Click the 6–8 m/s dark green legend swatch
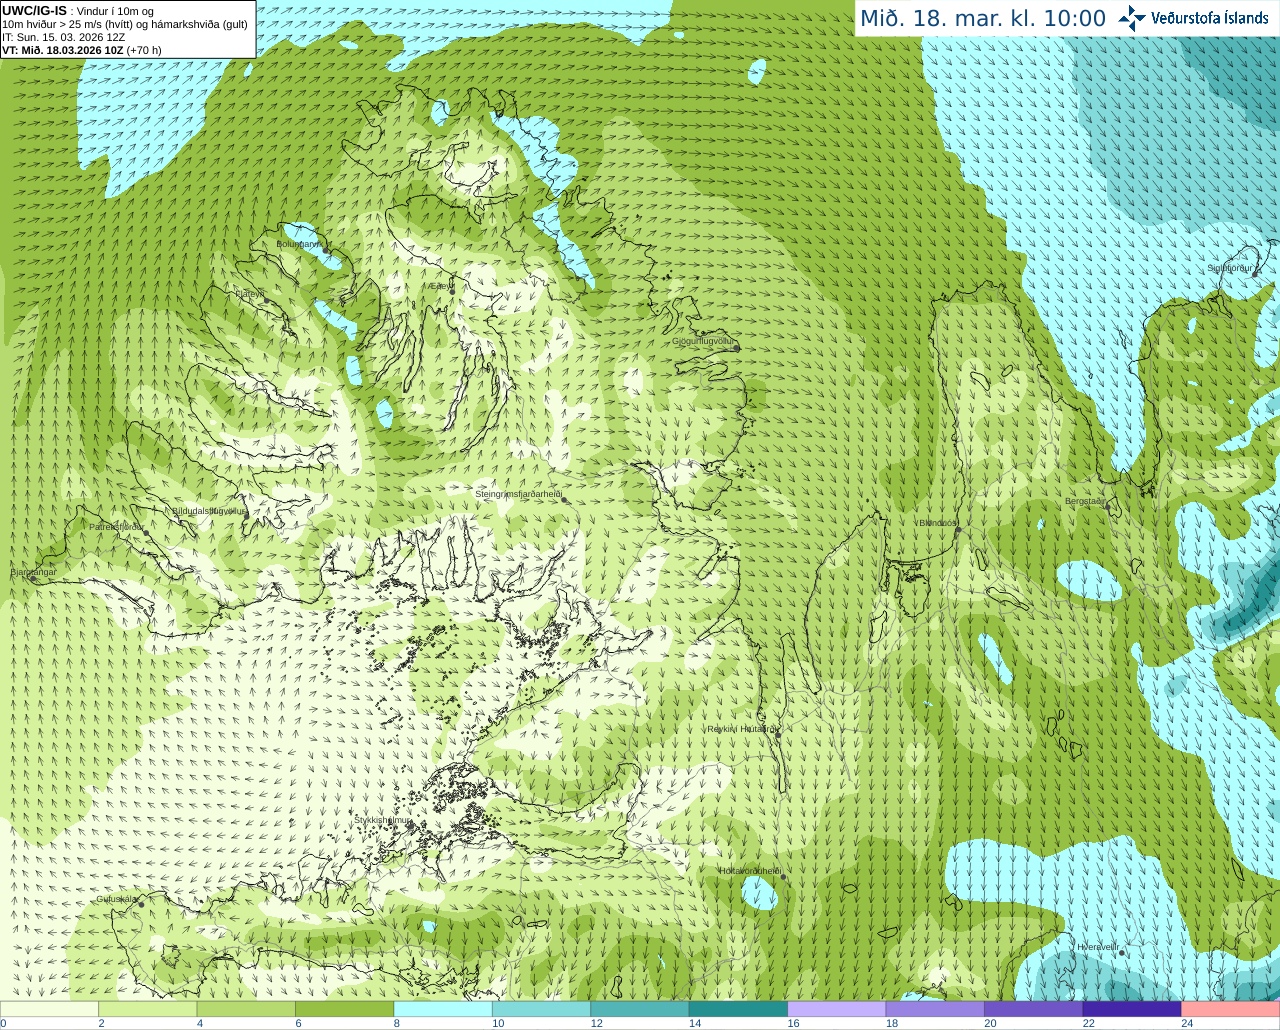This screenshot has width=1280, height=1030. tap(344, 1009)
